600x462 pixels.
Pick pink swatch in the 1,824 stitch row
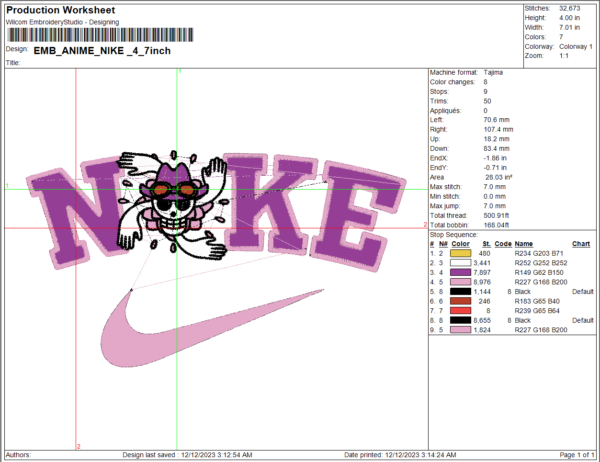[x=460, y=330]
